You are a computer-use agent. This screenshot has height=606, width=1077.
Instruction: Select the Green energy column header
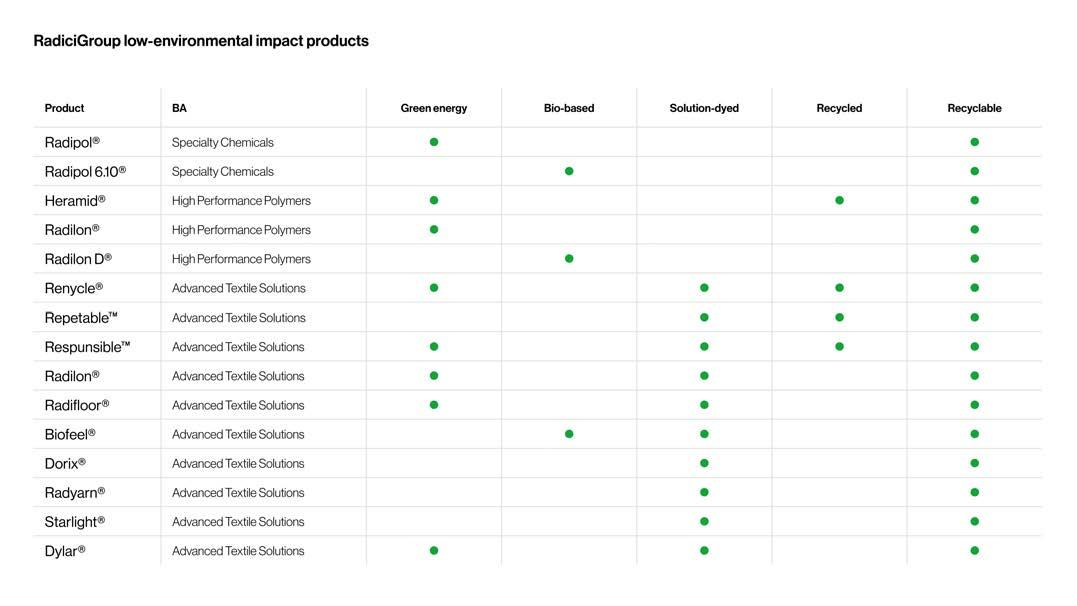click(433, 108)
